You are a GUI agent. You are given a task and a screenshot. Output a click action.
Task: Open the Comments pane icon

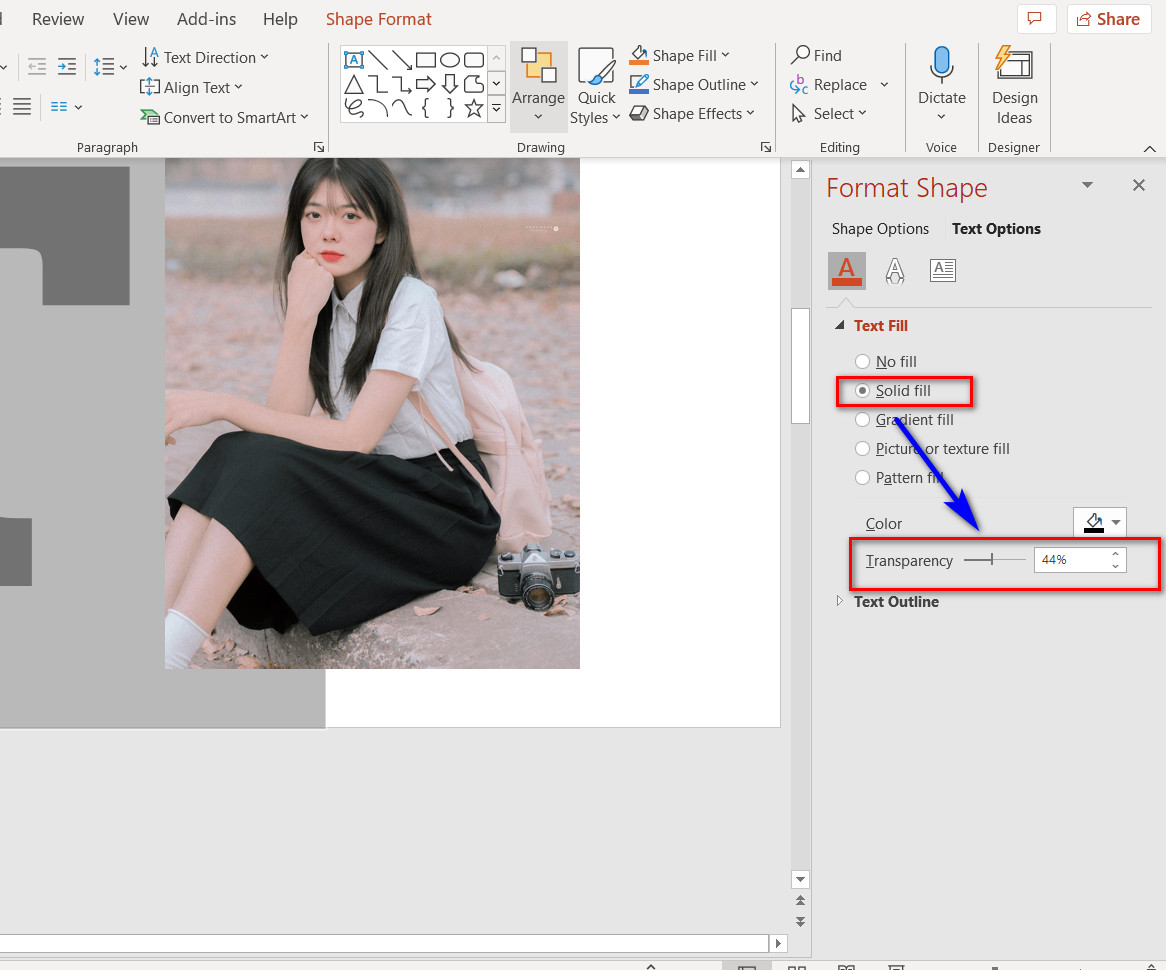1035,19
